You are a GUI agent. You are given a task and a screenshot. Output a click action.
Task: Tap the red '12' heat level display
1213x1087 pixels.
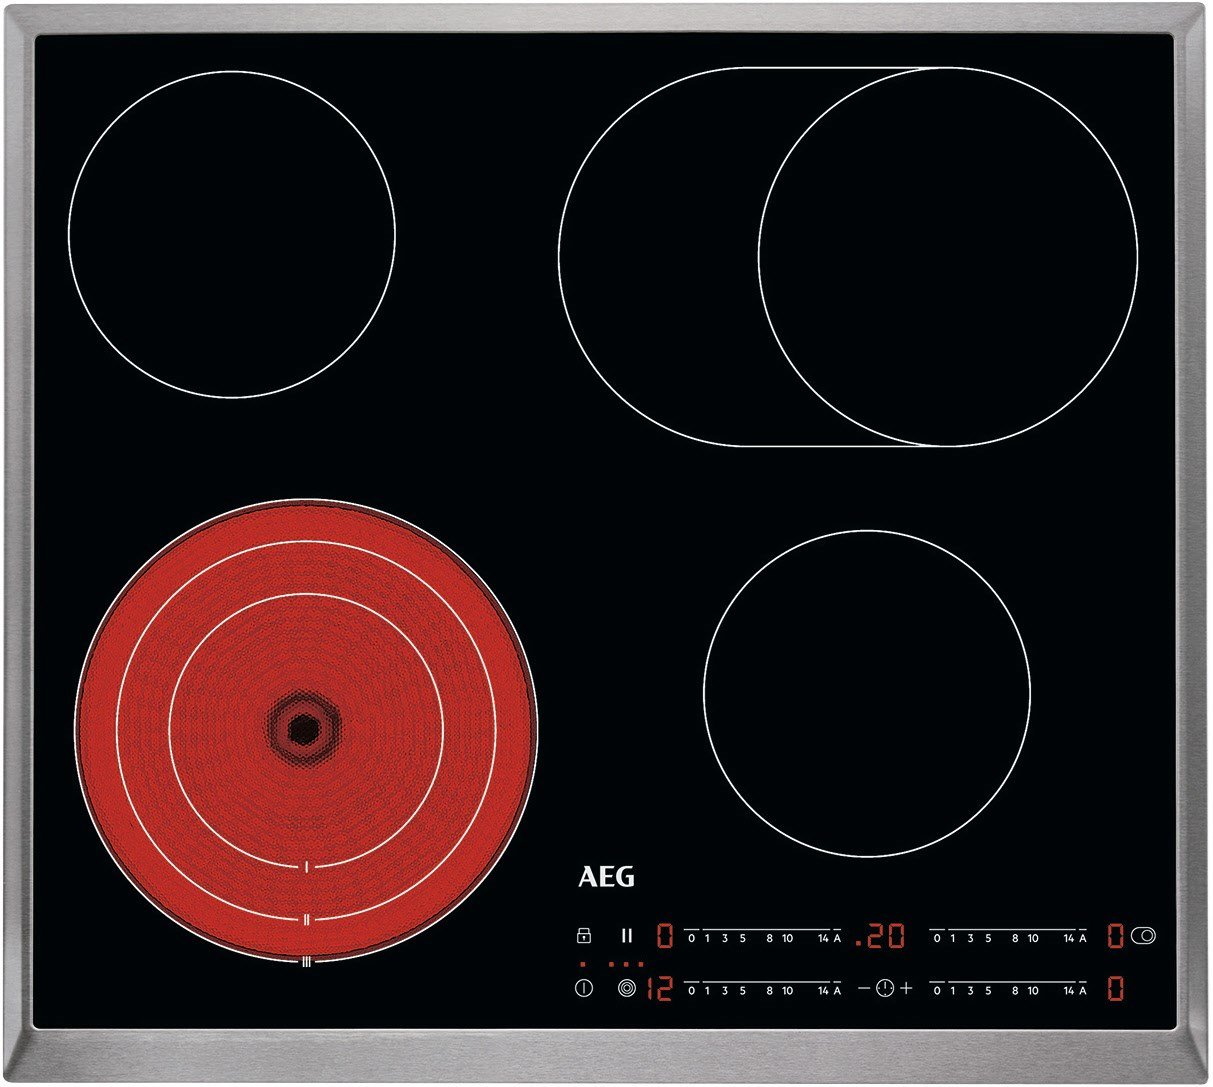659,989
